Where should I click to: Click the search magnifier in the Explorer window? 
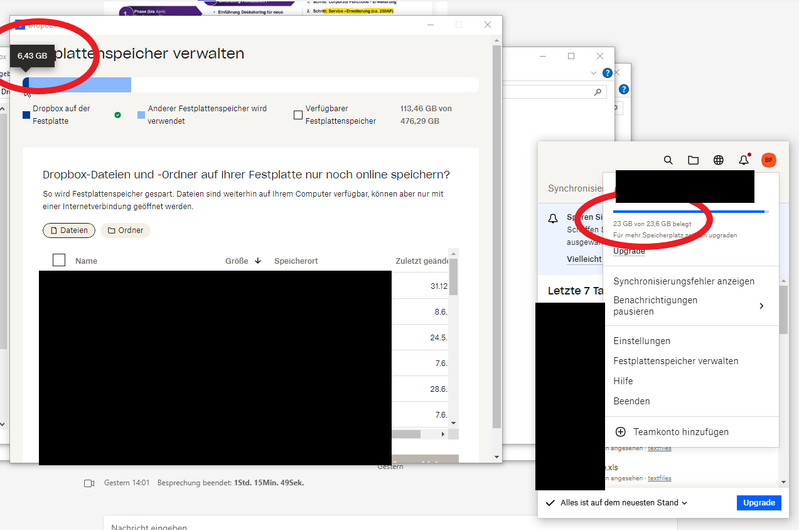(x=598, y=92)
